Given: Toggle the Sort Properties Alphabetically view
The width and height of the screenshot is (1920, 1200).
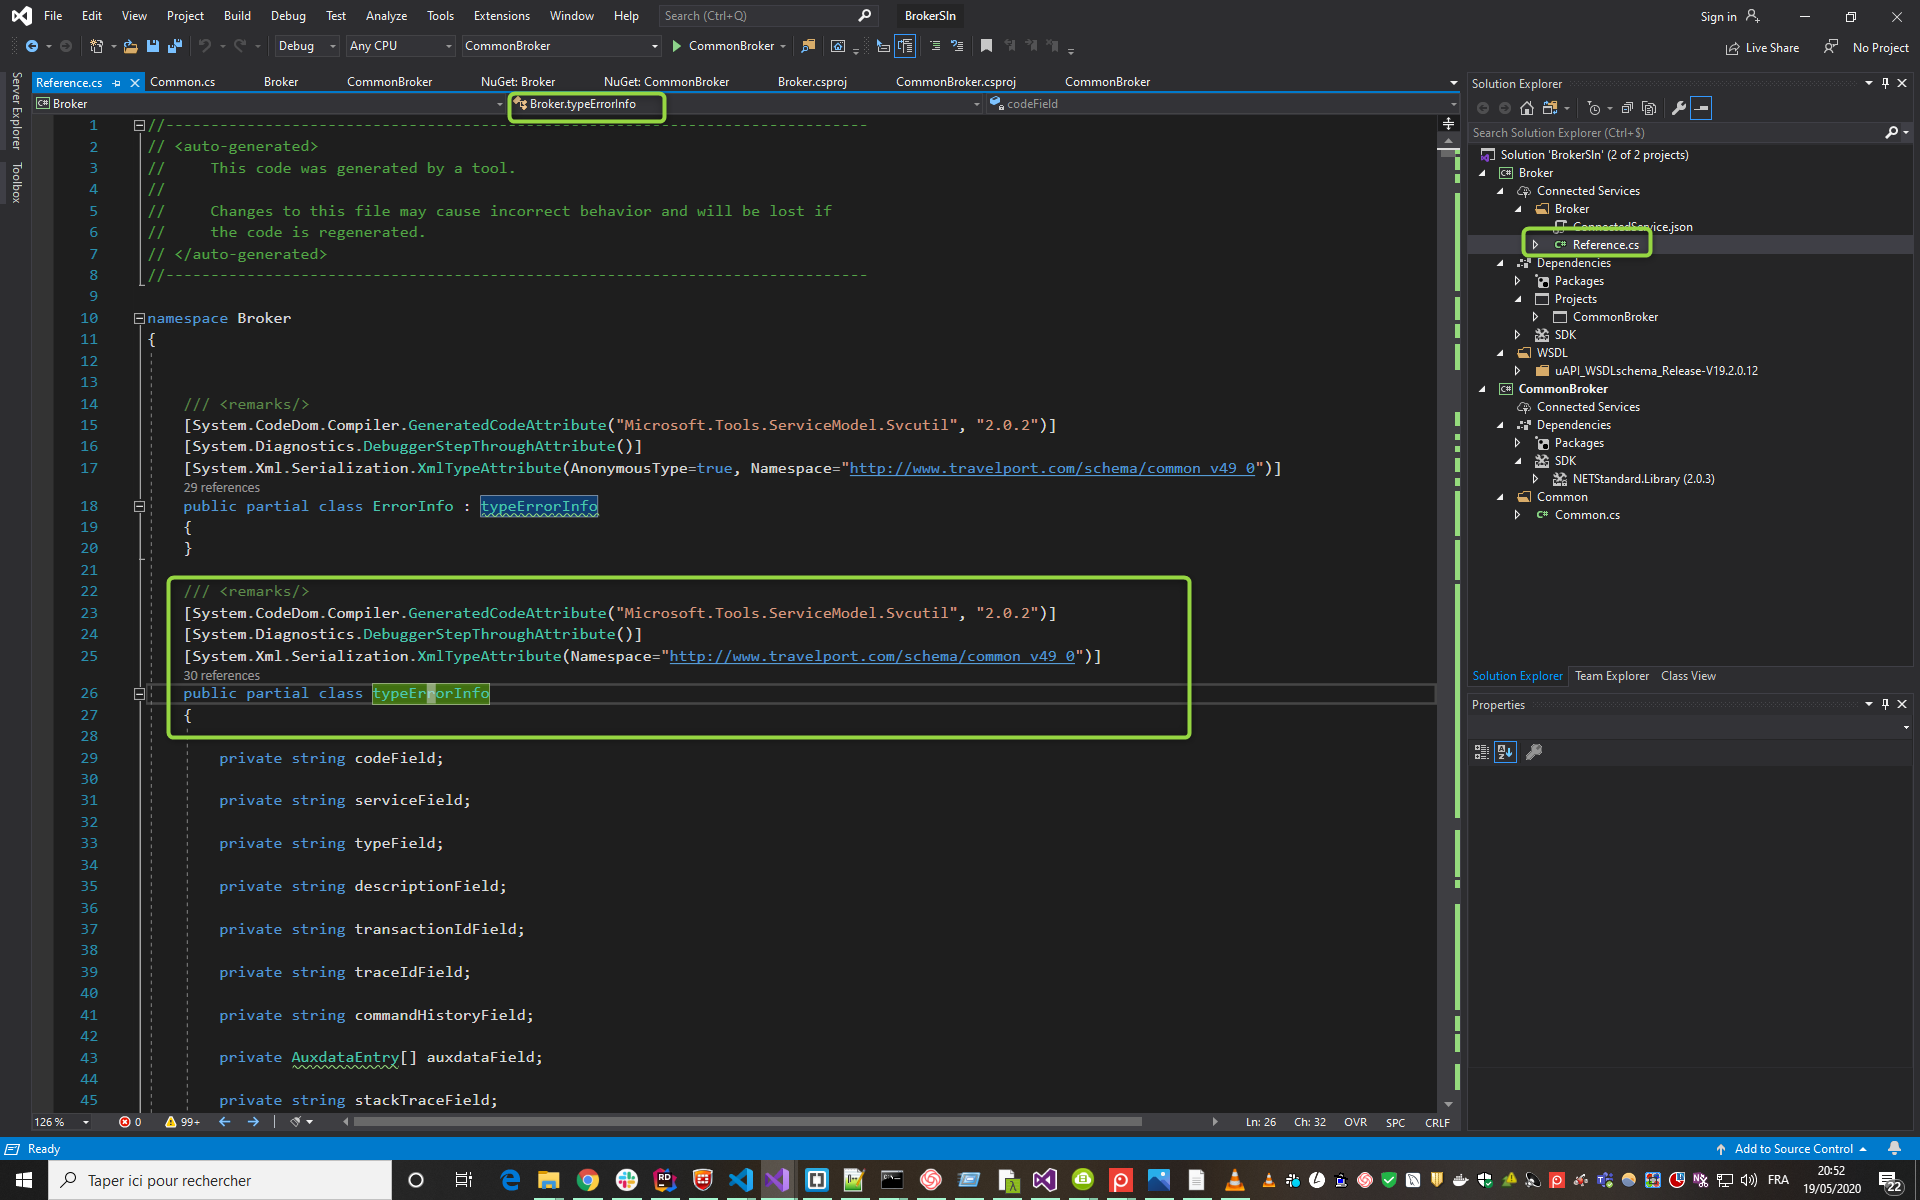Looking at the screenshot, I should click(1505, 752).
